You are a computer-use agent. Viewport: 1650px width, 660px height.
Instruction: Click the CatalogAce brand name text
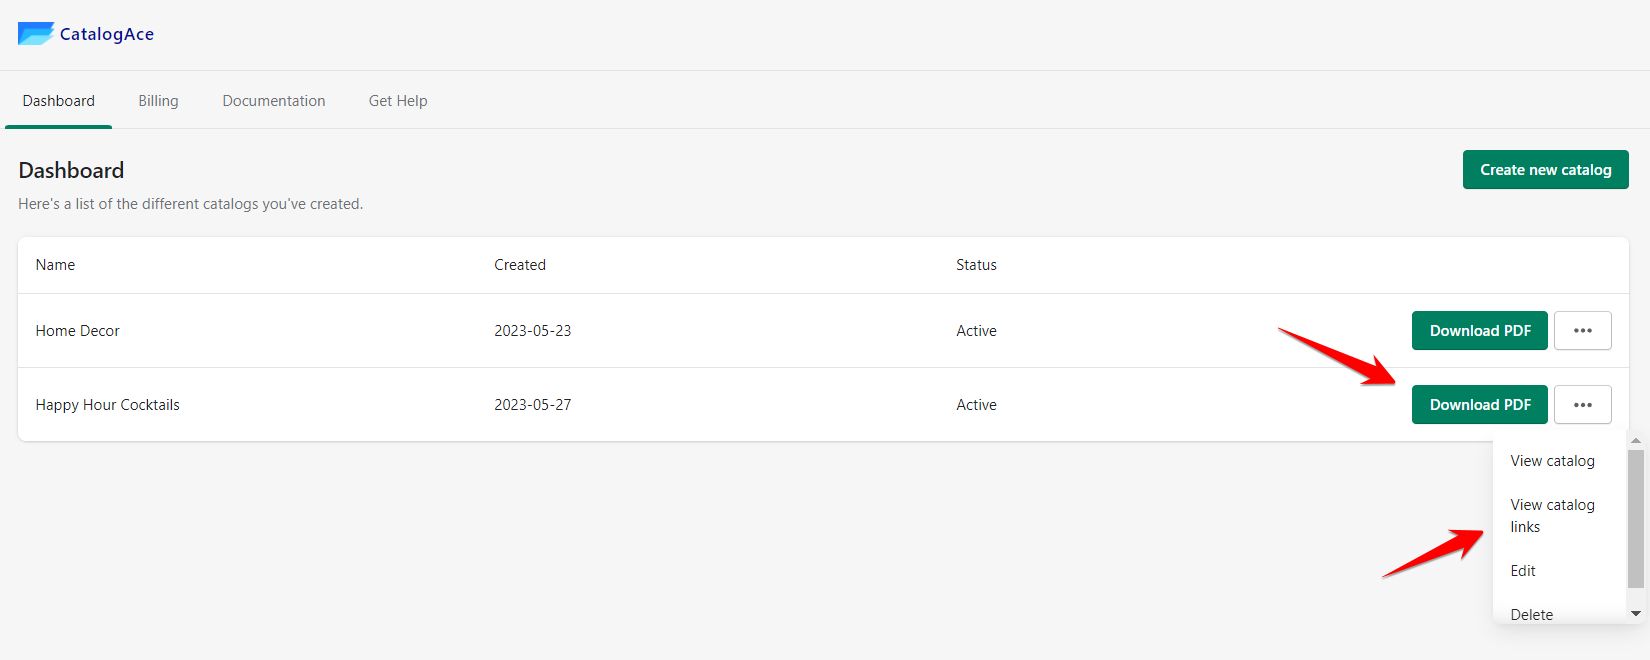pyautogui.click(x=107, y=34)
